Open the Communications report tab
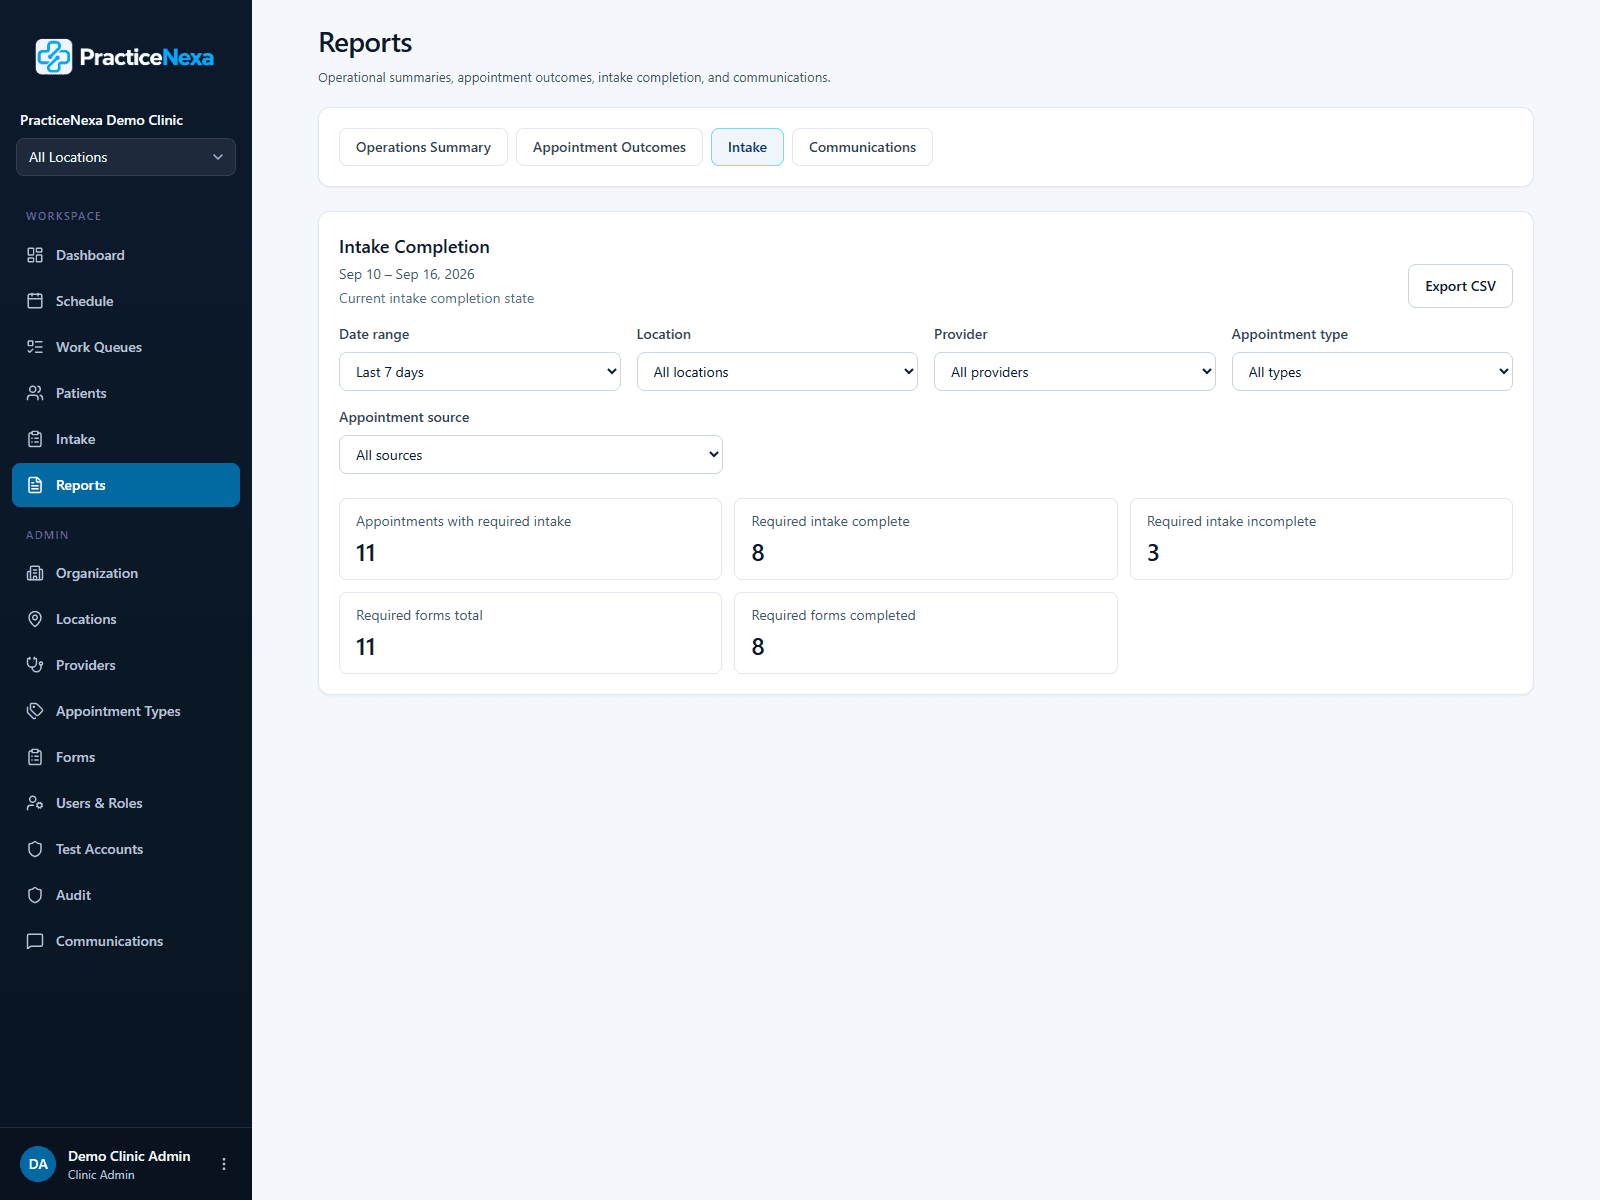Viewport: 1600px width, 1200px height. point(862,147)
